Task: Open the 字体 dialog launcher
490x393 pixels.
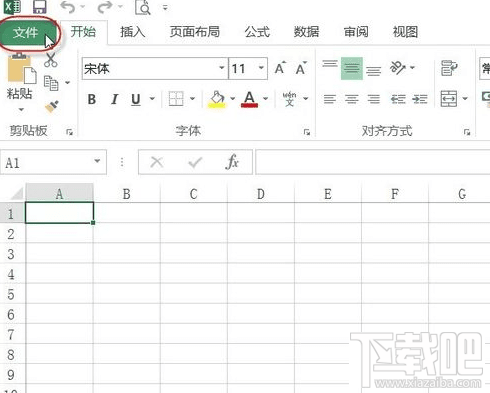Action: coord(307,132)
